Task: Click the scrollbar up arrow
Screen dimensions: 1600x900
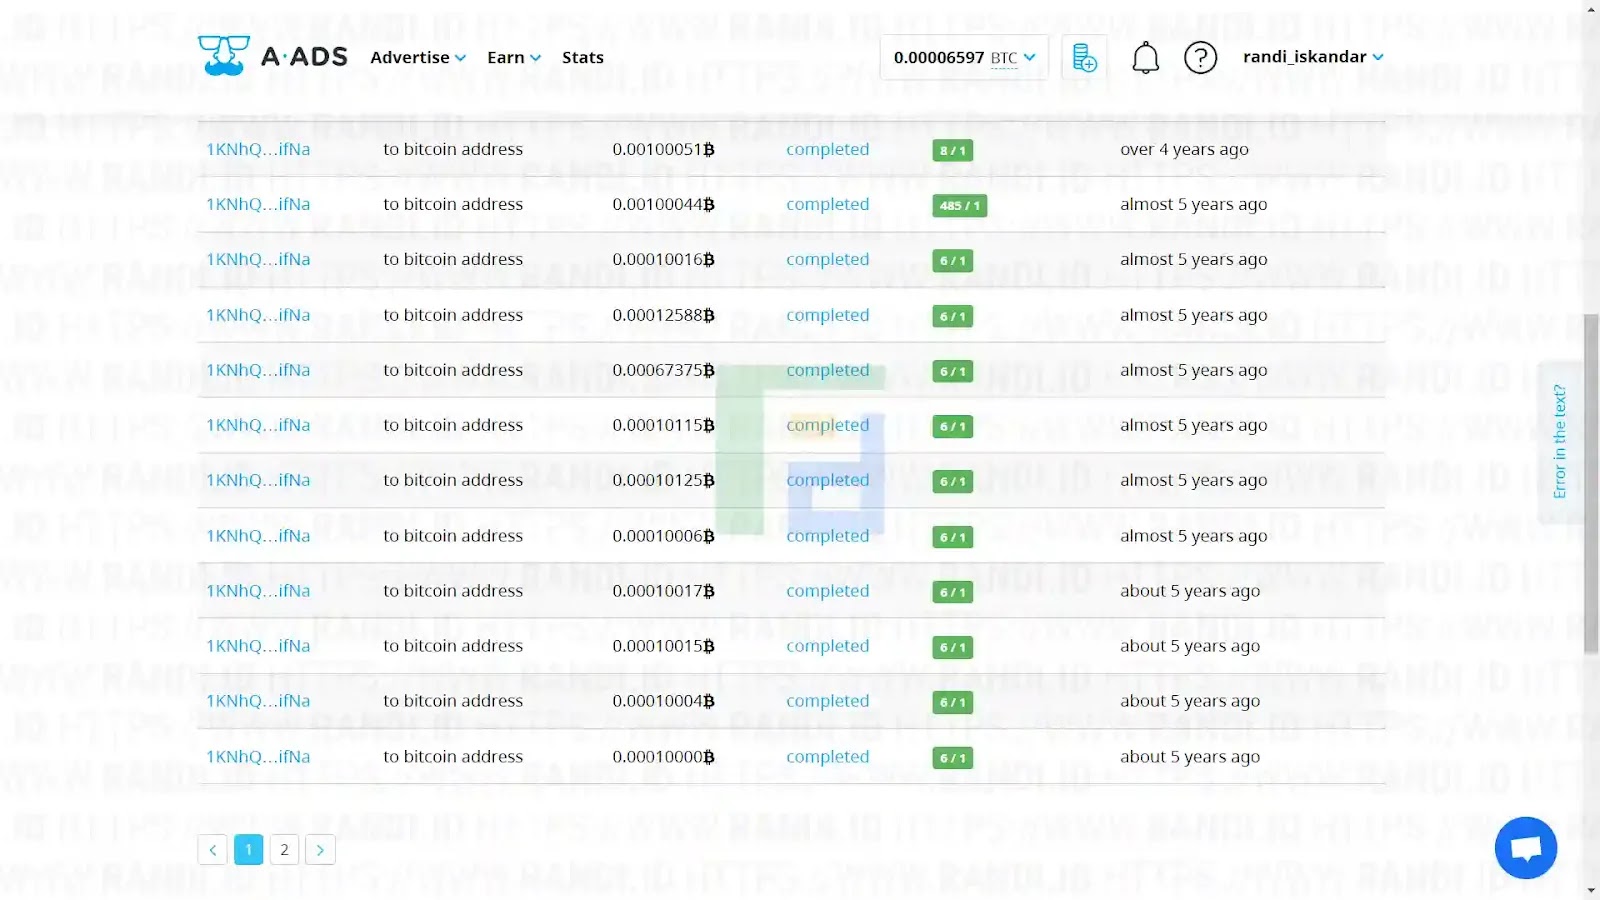Action: [x=1591, y=9]
